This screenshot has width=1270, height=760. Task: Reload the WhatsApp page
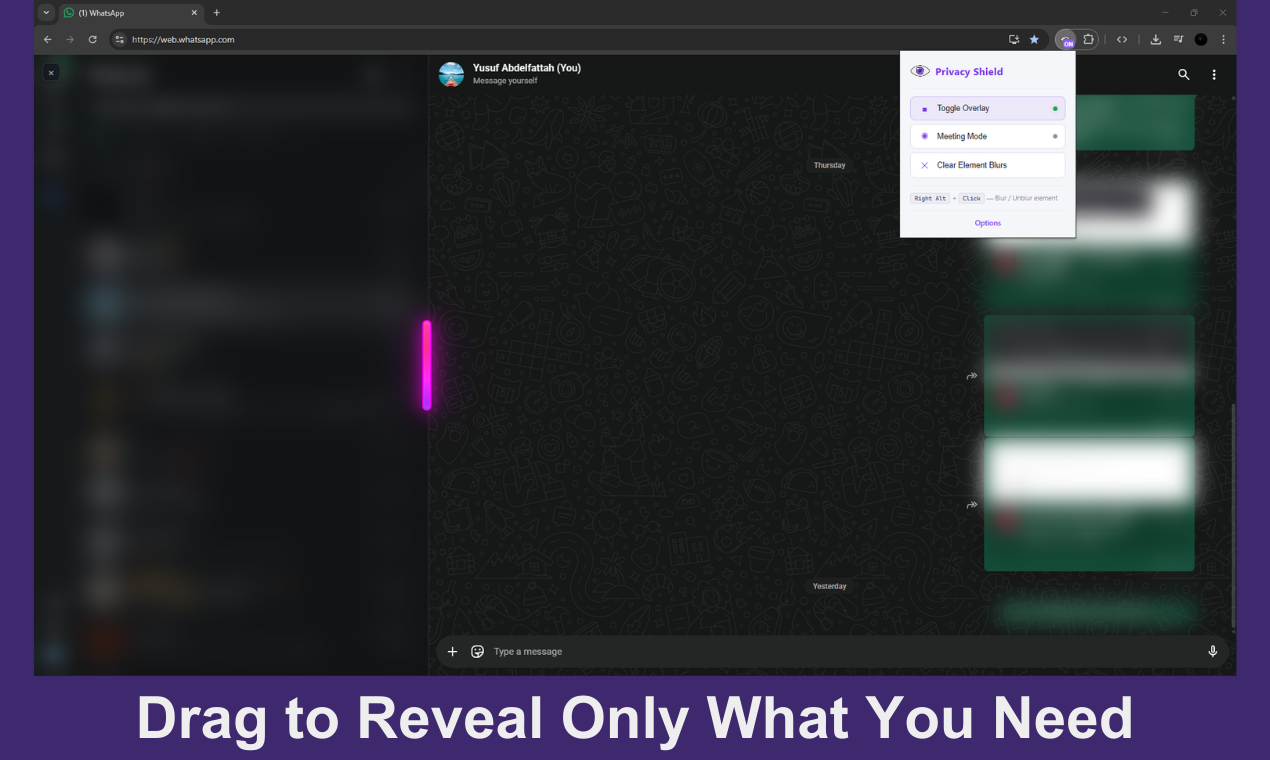click(93, 39)
